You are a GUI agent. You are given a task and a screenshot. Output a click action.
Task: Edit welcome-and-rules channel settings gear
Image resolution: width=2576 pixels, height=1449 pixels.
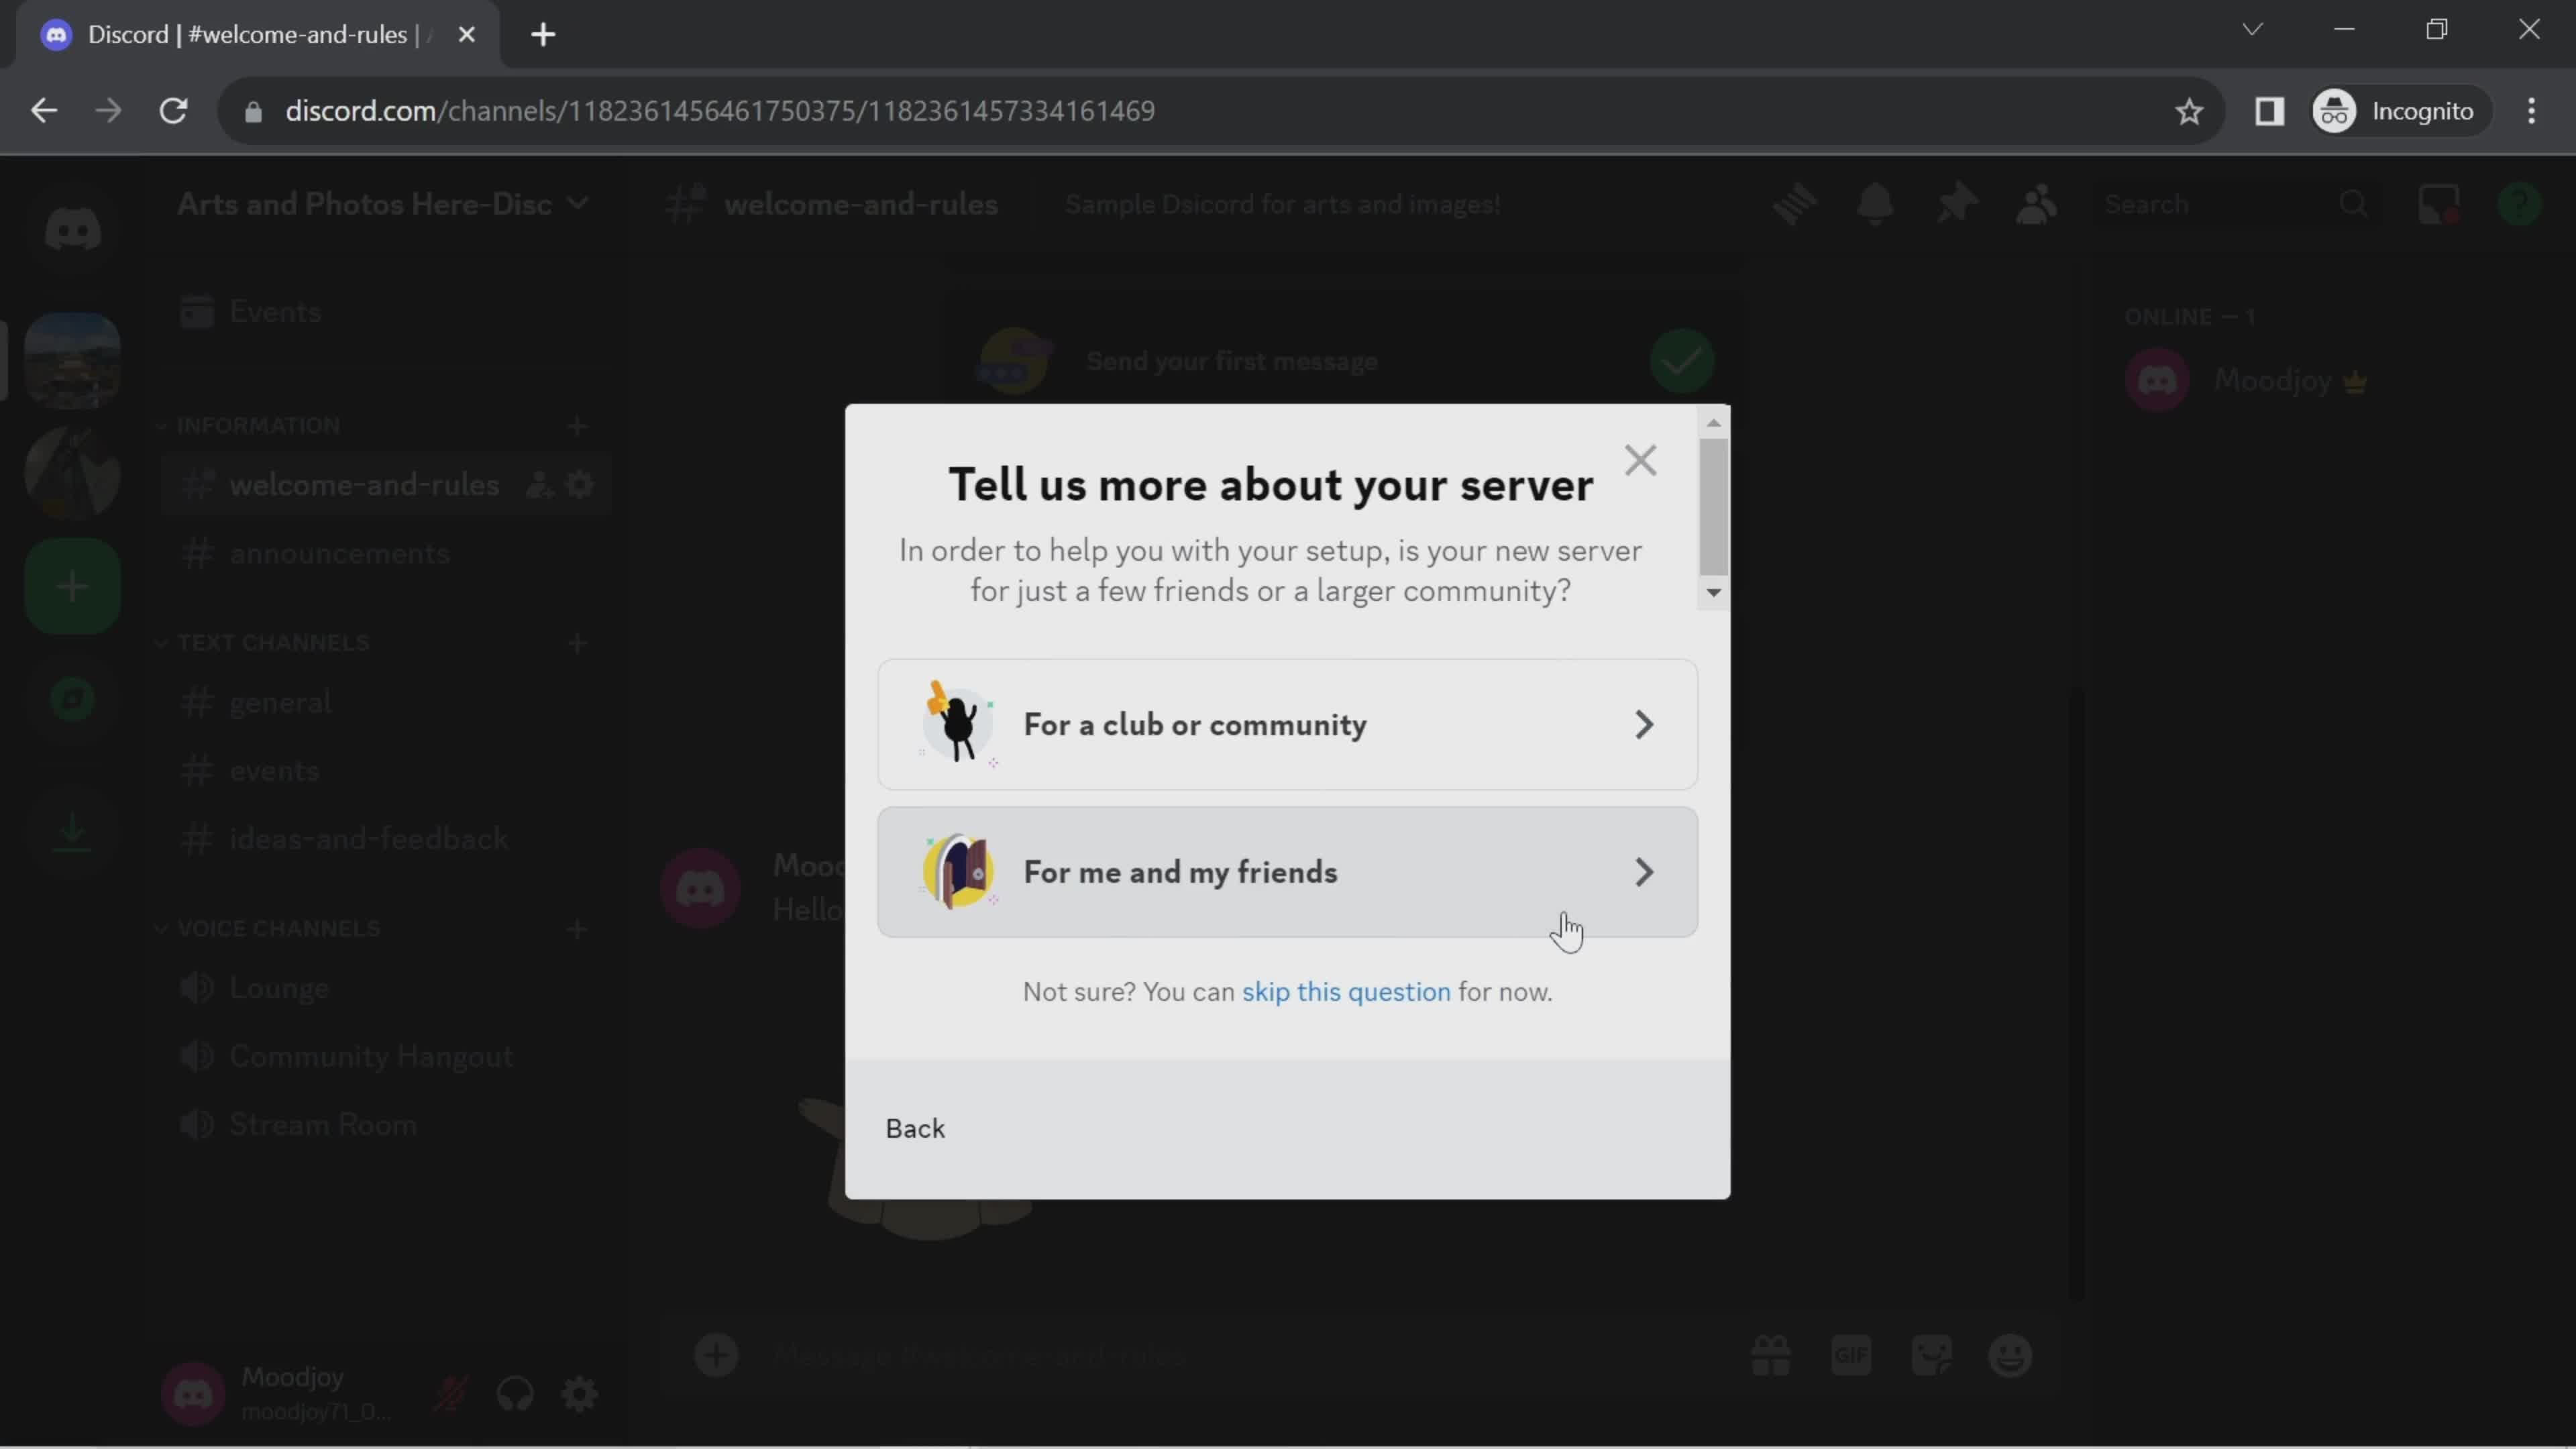580,486
